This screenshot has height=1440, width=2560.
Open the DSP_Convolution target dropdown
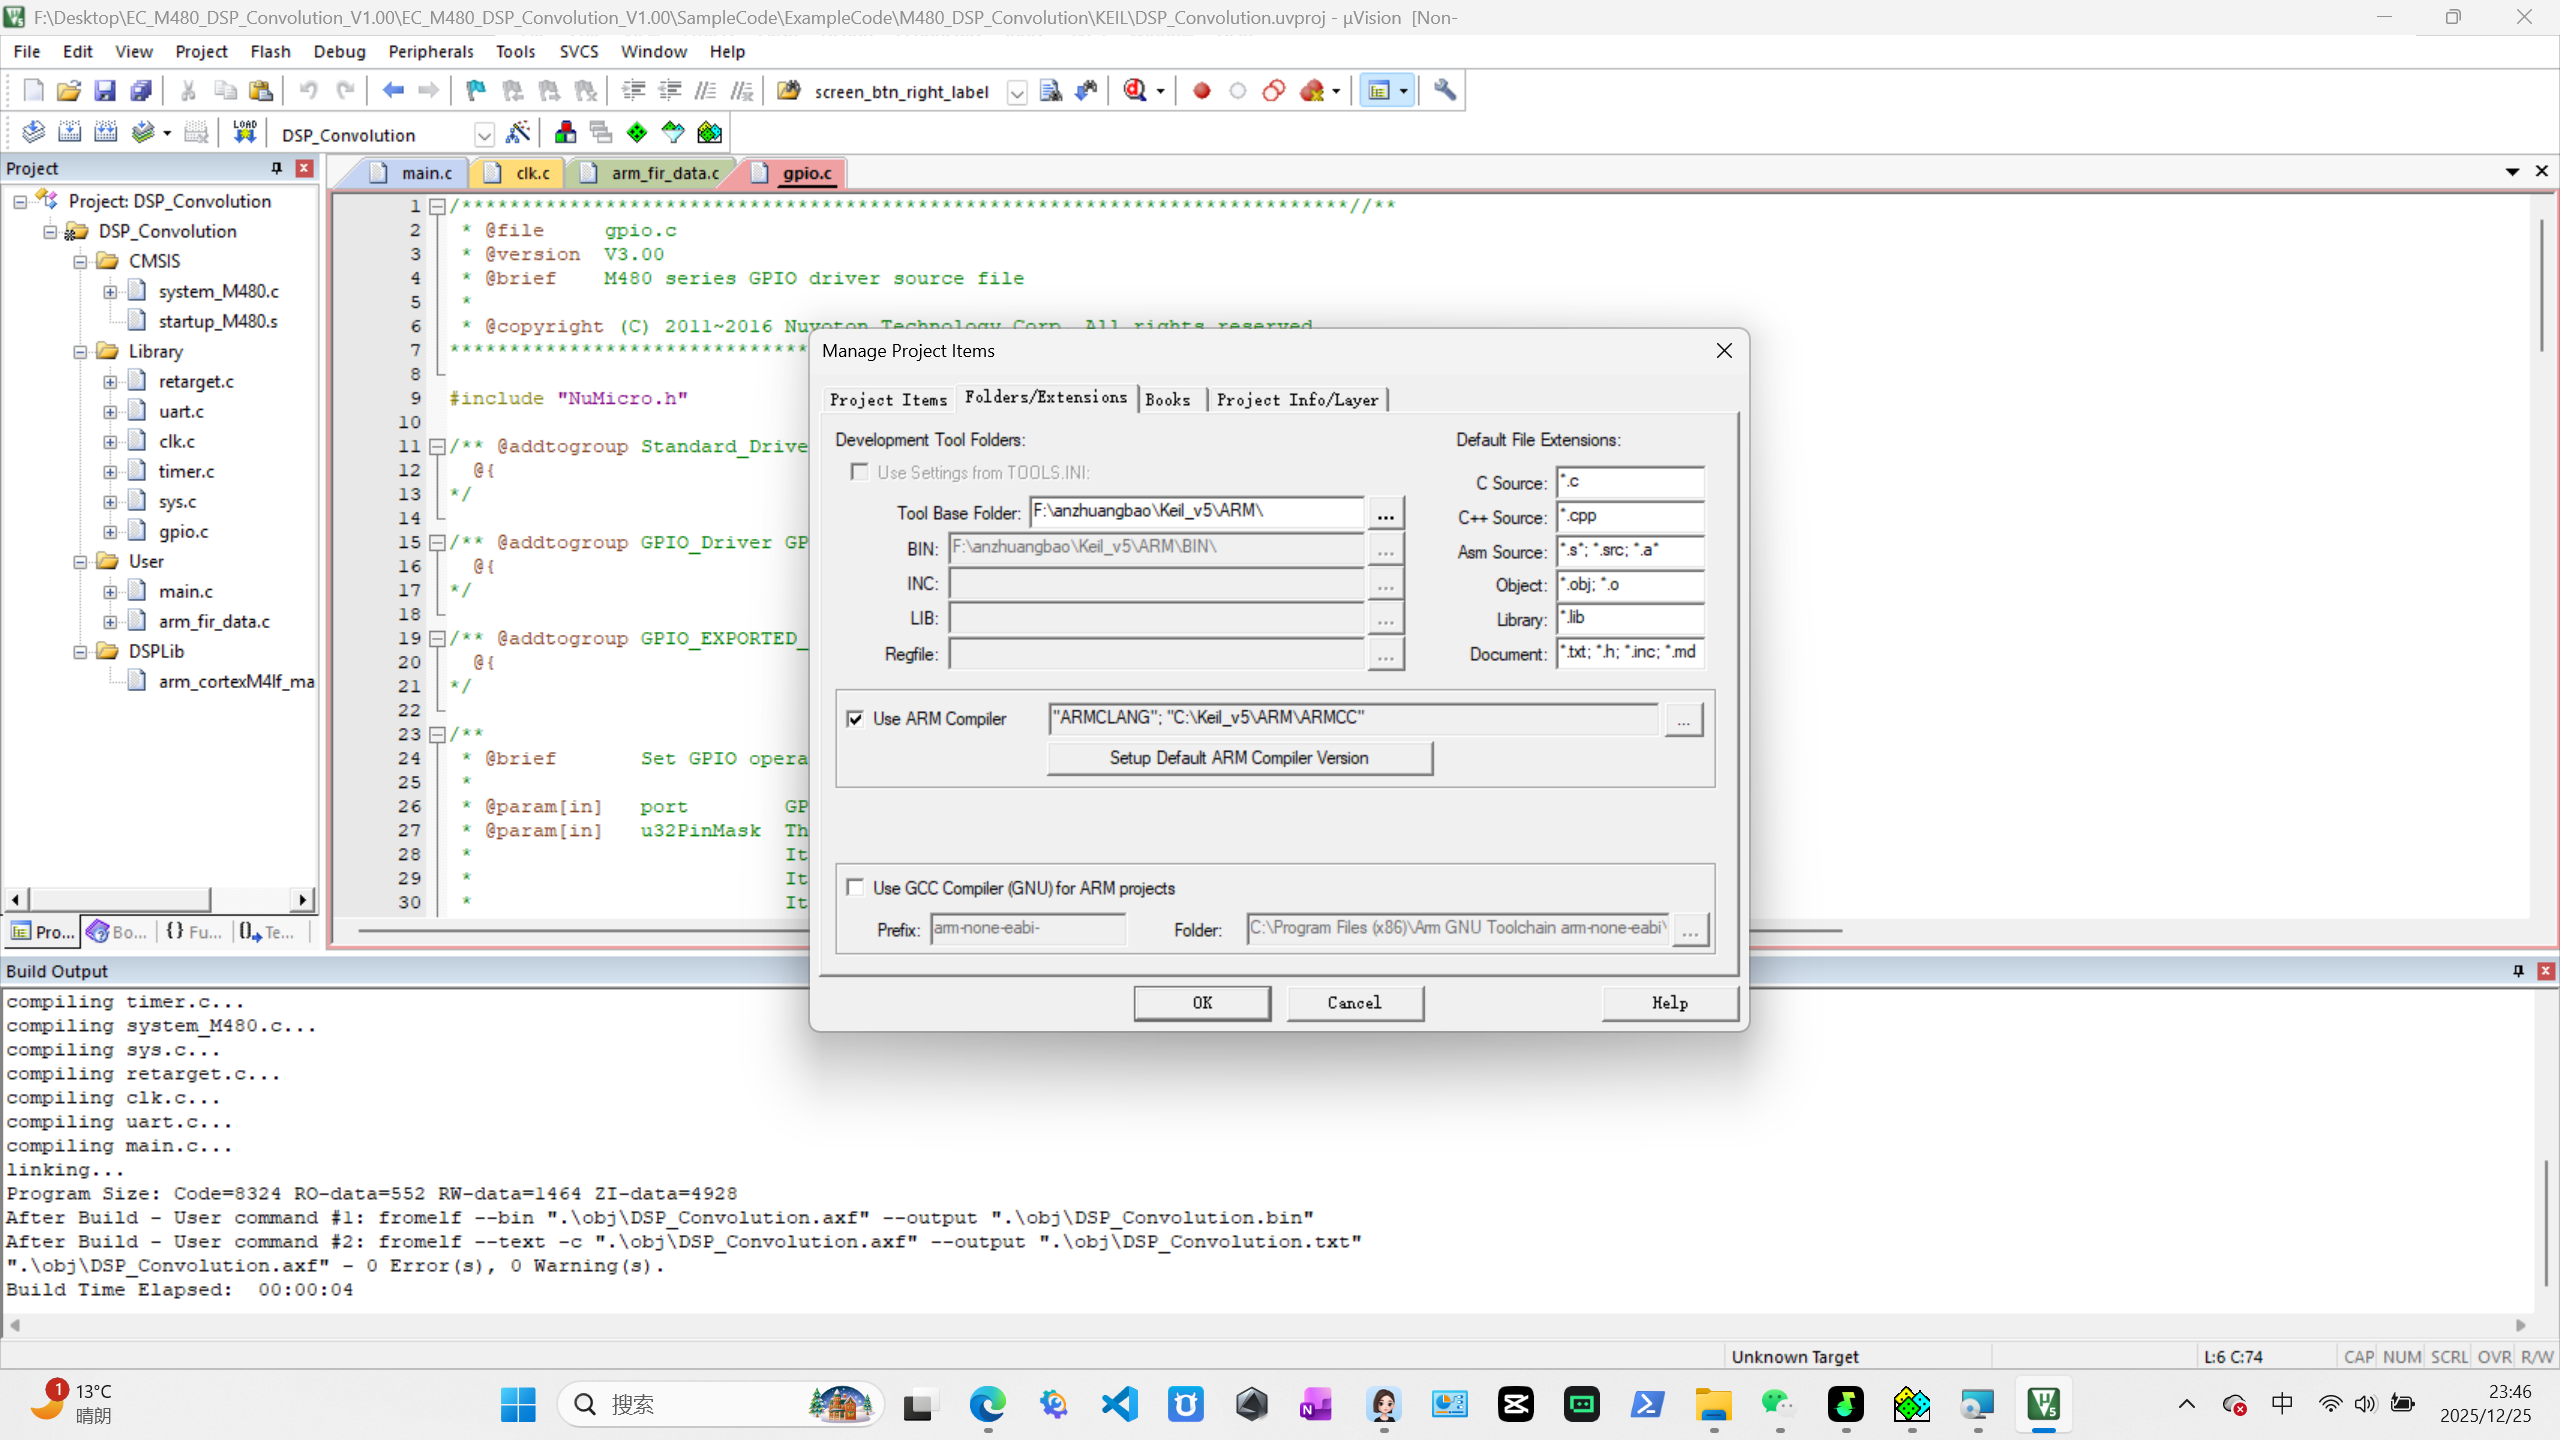coord(484,135)
